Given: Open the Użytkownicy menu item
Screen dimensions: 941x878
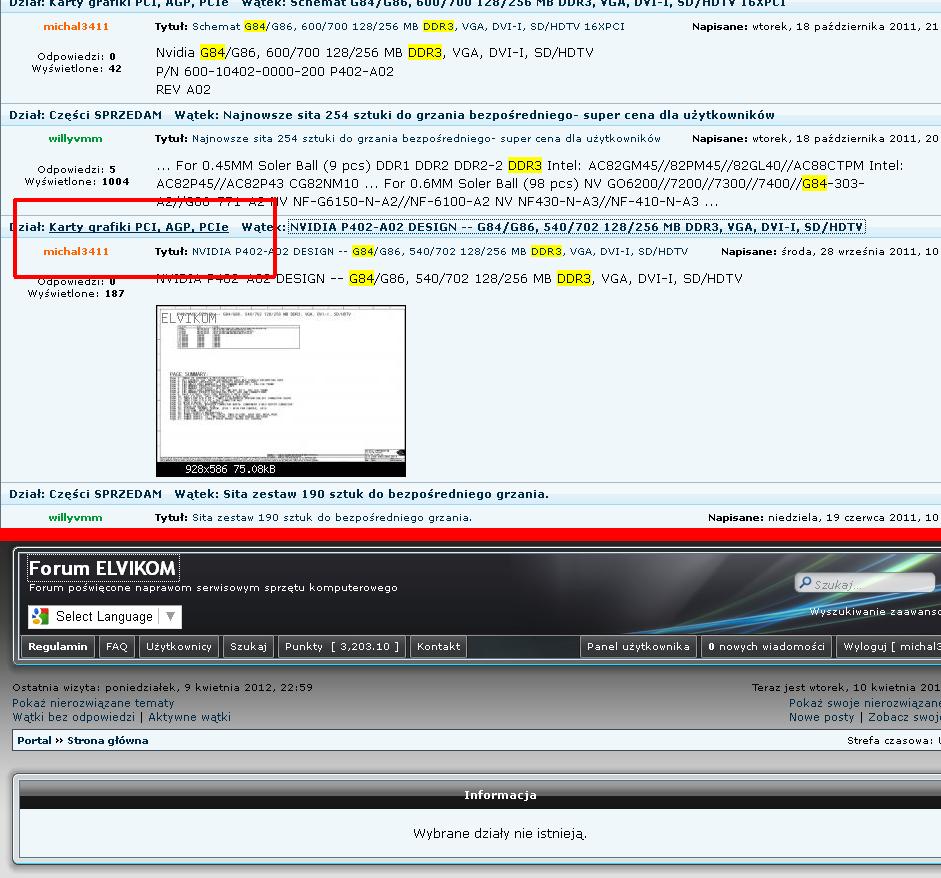Looking at the screenshot, I should tap(179, 646).
